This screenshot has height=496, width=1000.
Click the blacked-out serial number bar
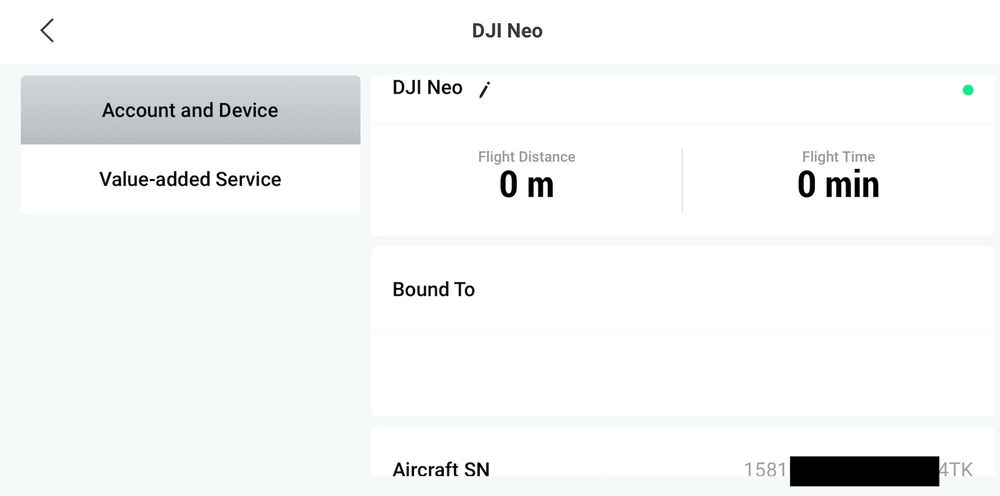coord(864,471)
